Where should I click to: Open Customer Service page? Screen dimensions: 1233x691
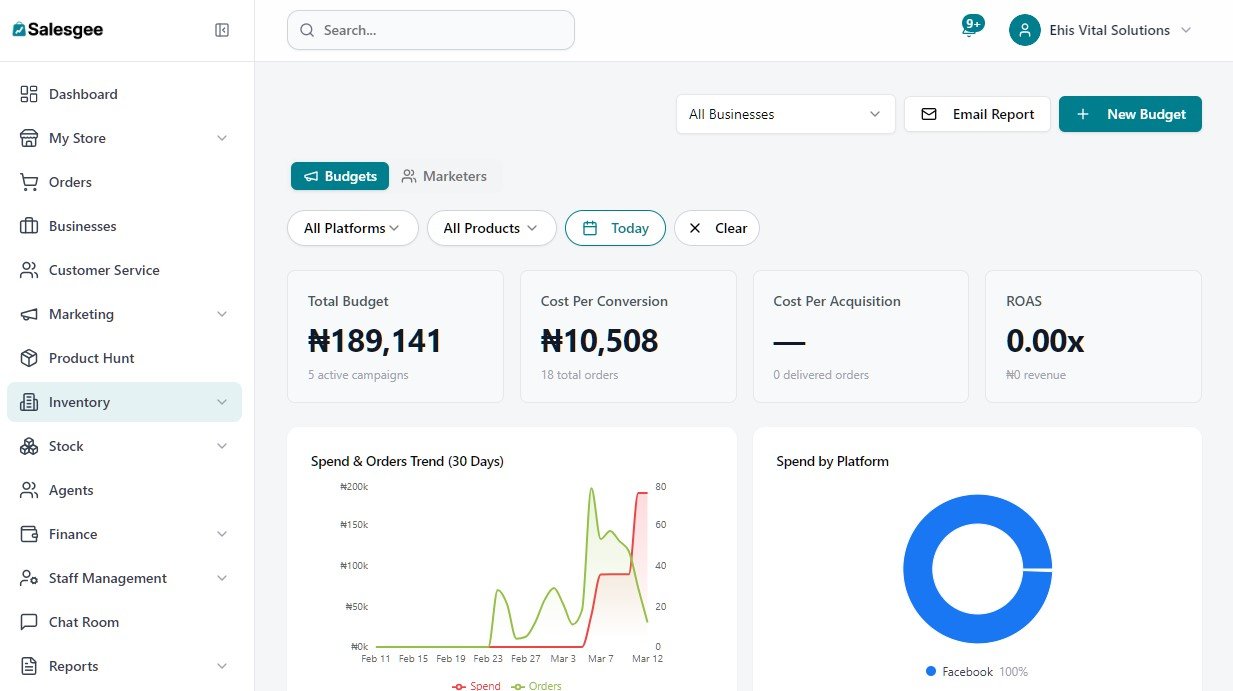pos(103,270)
